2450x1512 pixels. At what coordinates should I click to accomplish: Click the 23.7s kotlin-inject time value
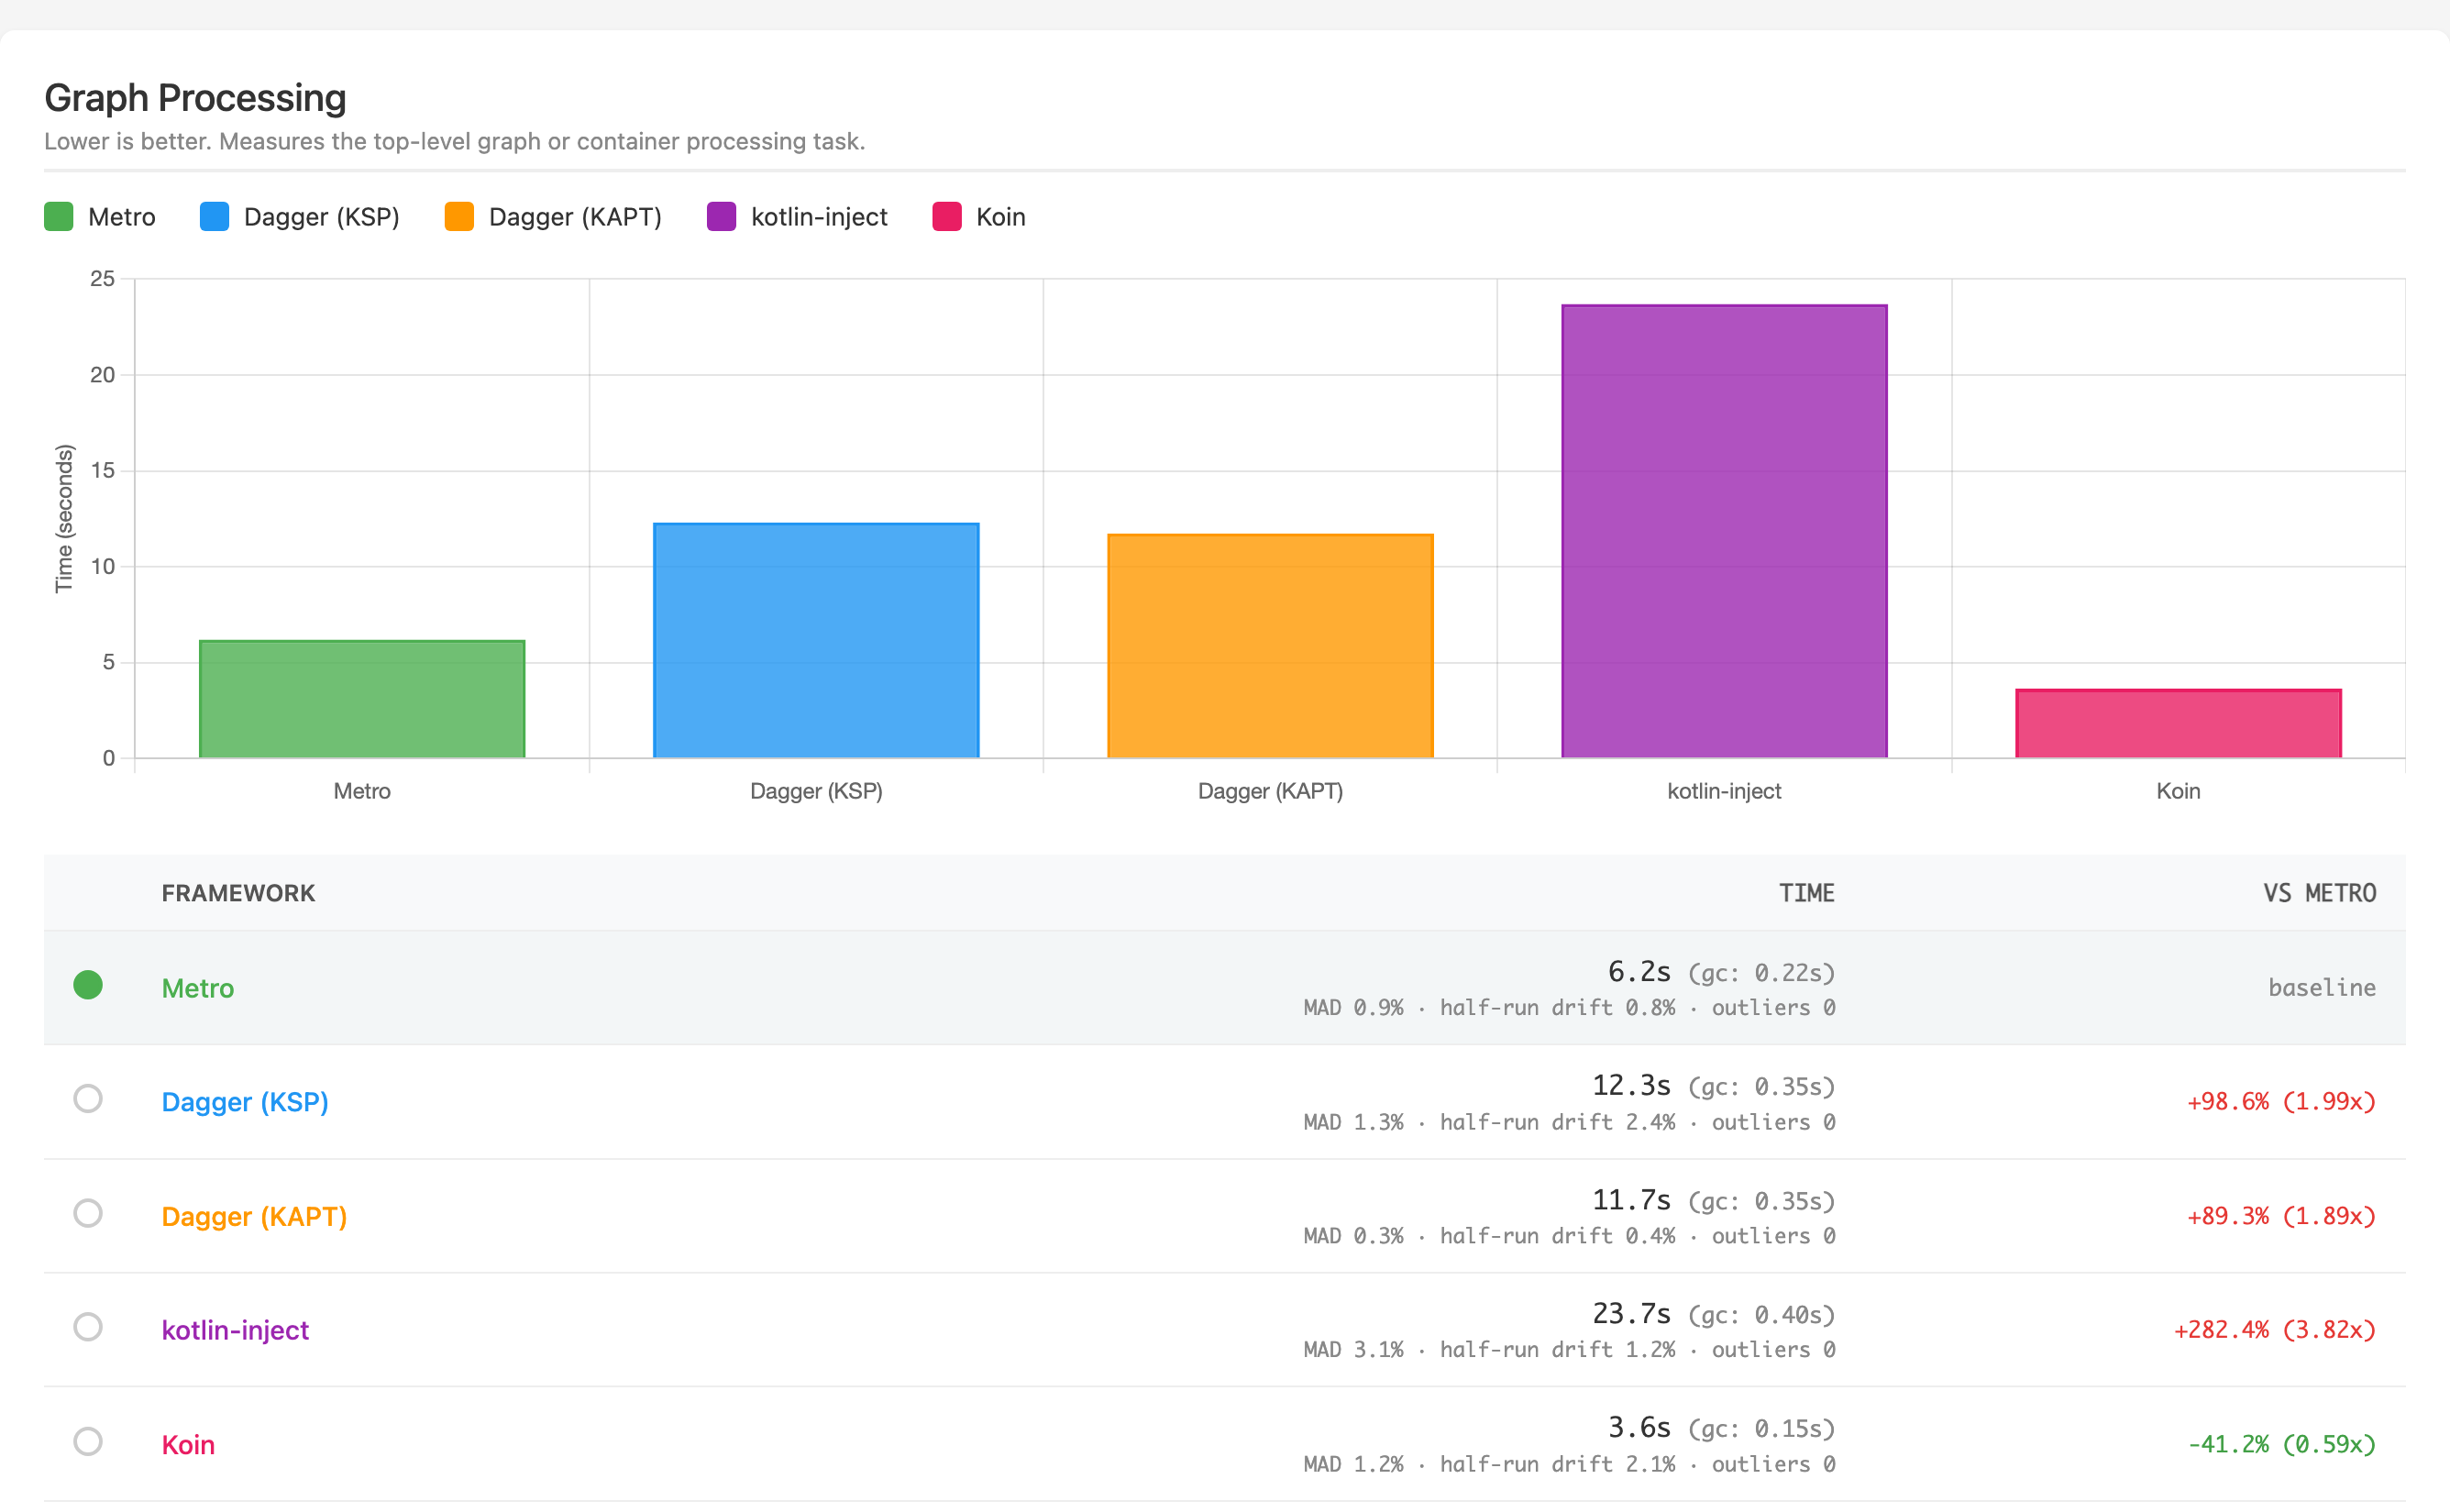(1631, 1313)
